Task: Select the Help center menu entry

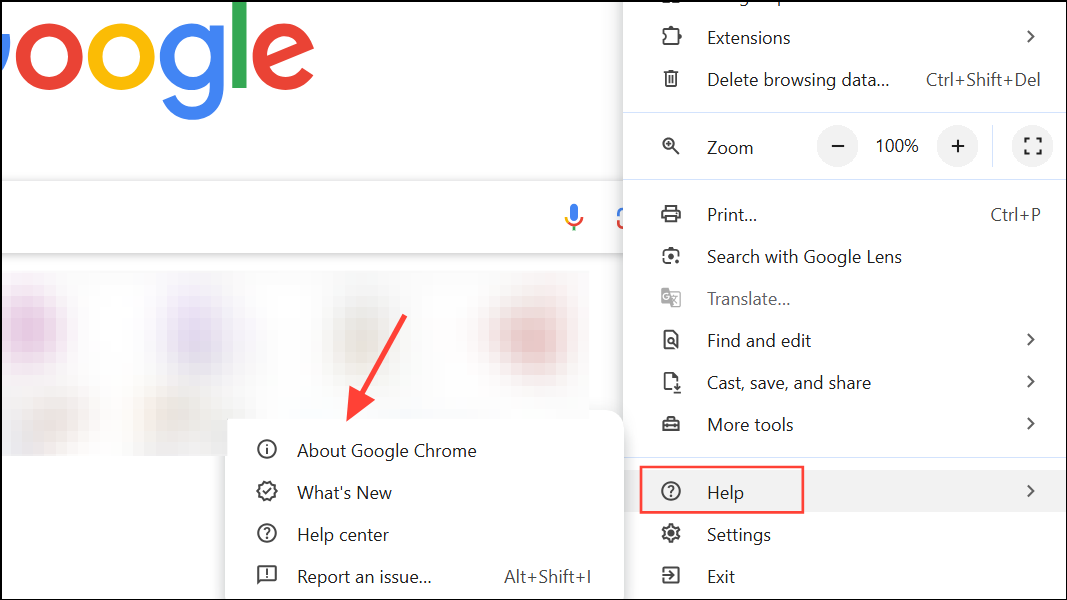Action: tap(342, 534)
